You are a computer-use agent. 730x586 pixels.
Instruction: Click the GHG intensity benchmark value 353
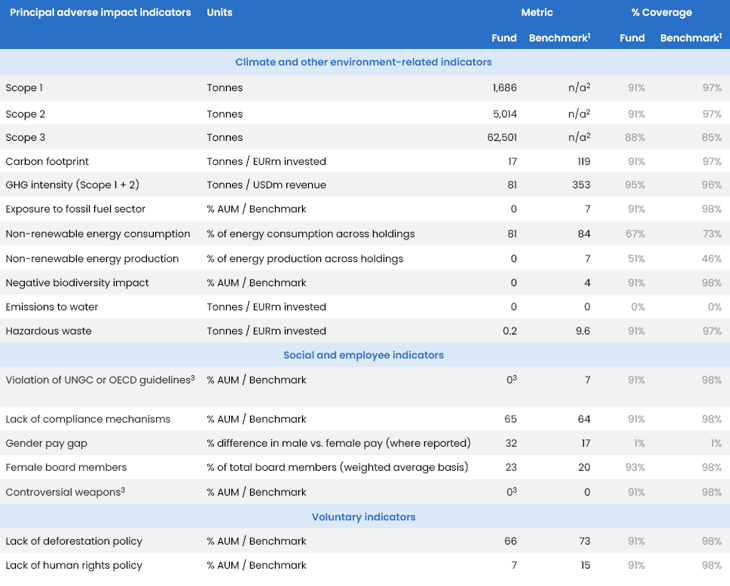(580, 185)
